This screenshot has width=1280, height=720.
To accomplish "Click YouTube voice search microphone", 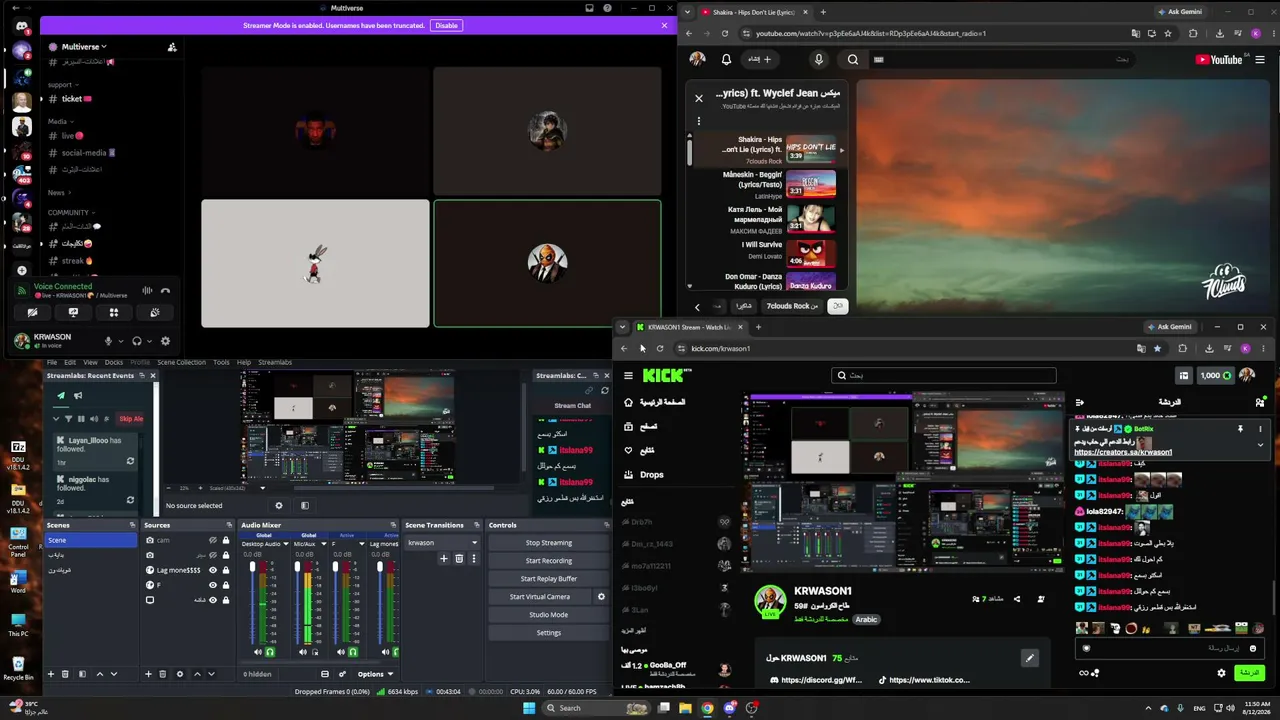I will pos(819,59).
